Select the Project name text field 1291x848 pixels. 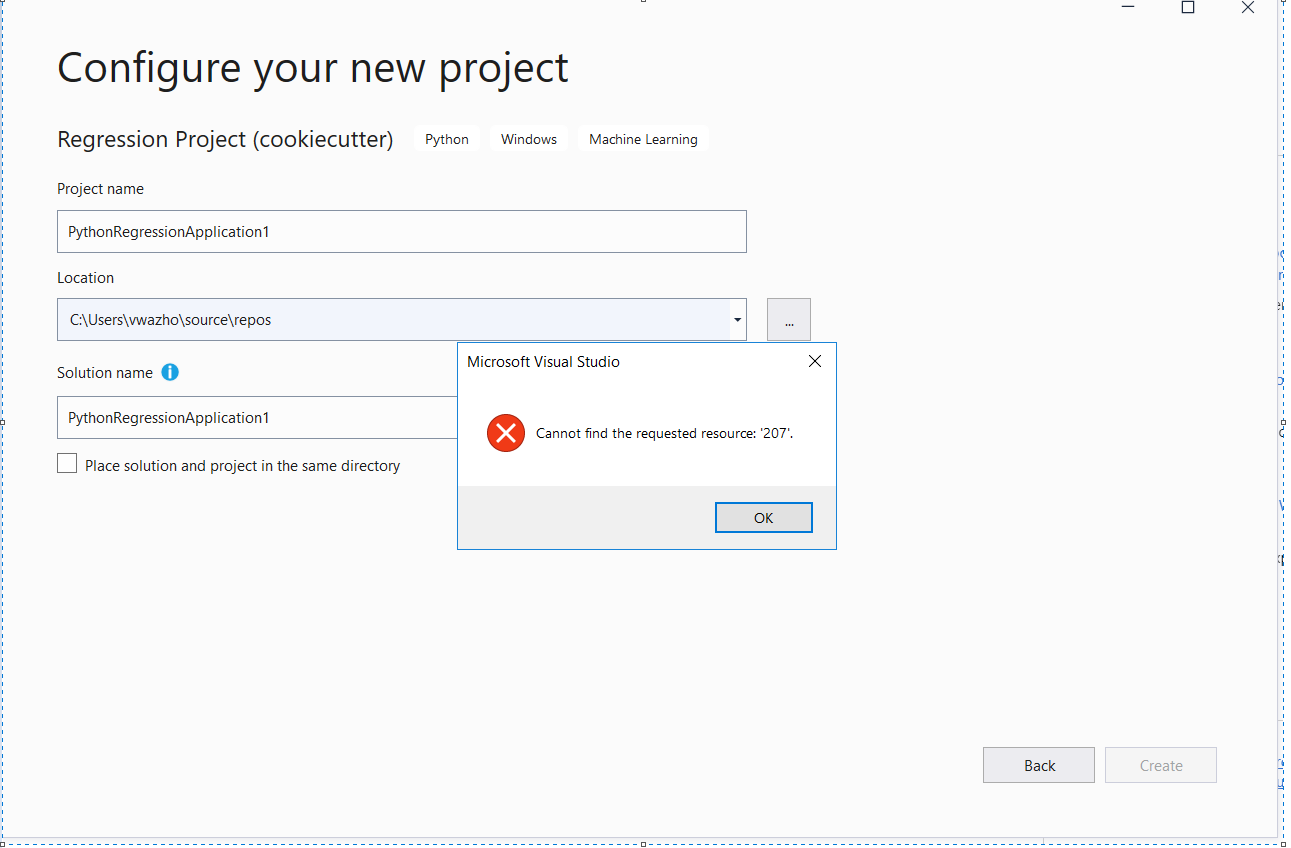tap(400, 231)
